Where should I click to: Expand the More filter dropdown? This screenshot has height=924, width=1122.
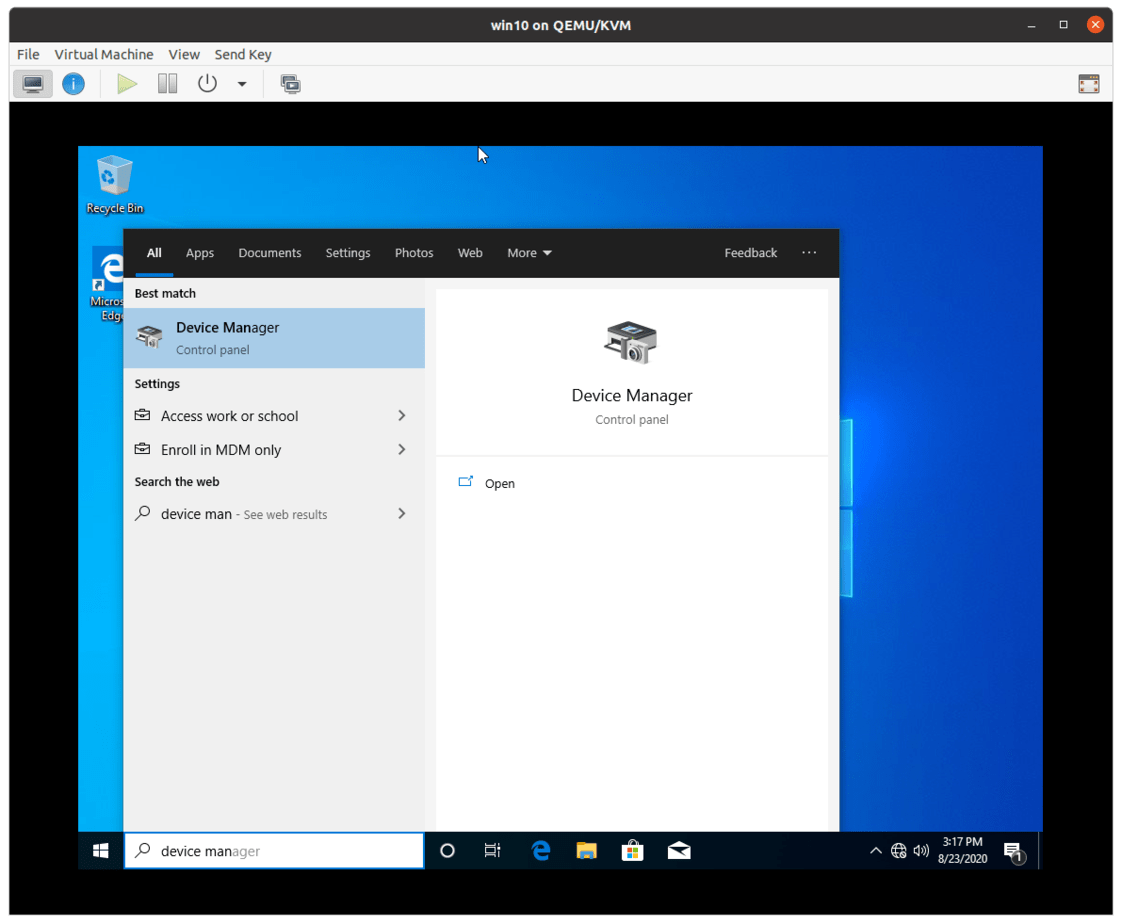pyautogui.click(x=529, y=253)
